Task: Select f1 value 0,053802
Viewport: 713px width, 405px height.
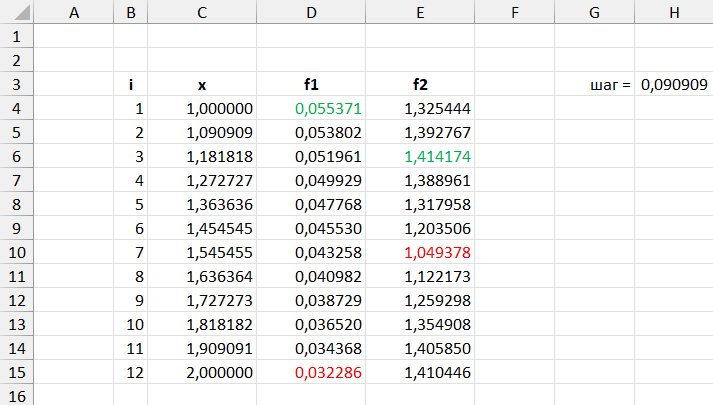Action: pyautogui.click(x=311, y=132)
